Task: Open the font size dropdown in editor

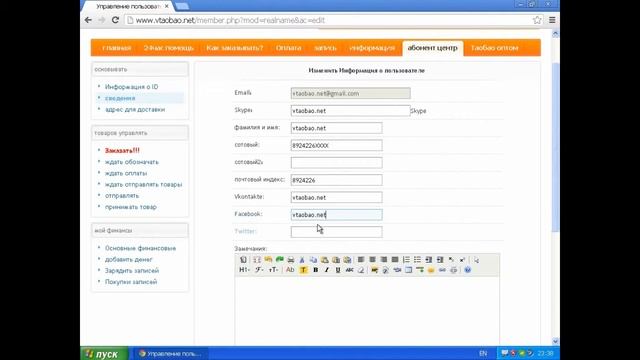Action: pyautogui.click(x=273, y=270)
